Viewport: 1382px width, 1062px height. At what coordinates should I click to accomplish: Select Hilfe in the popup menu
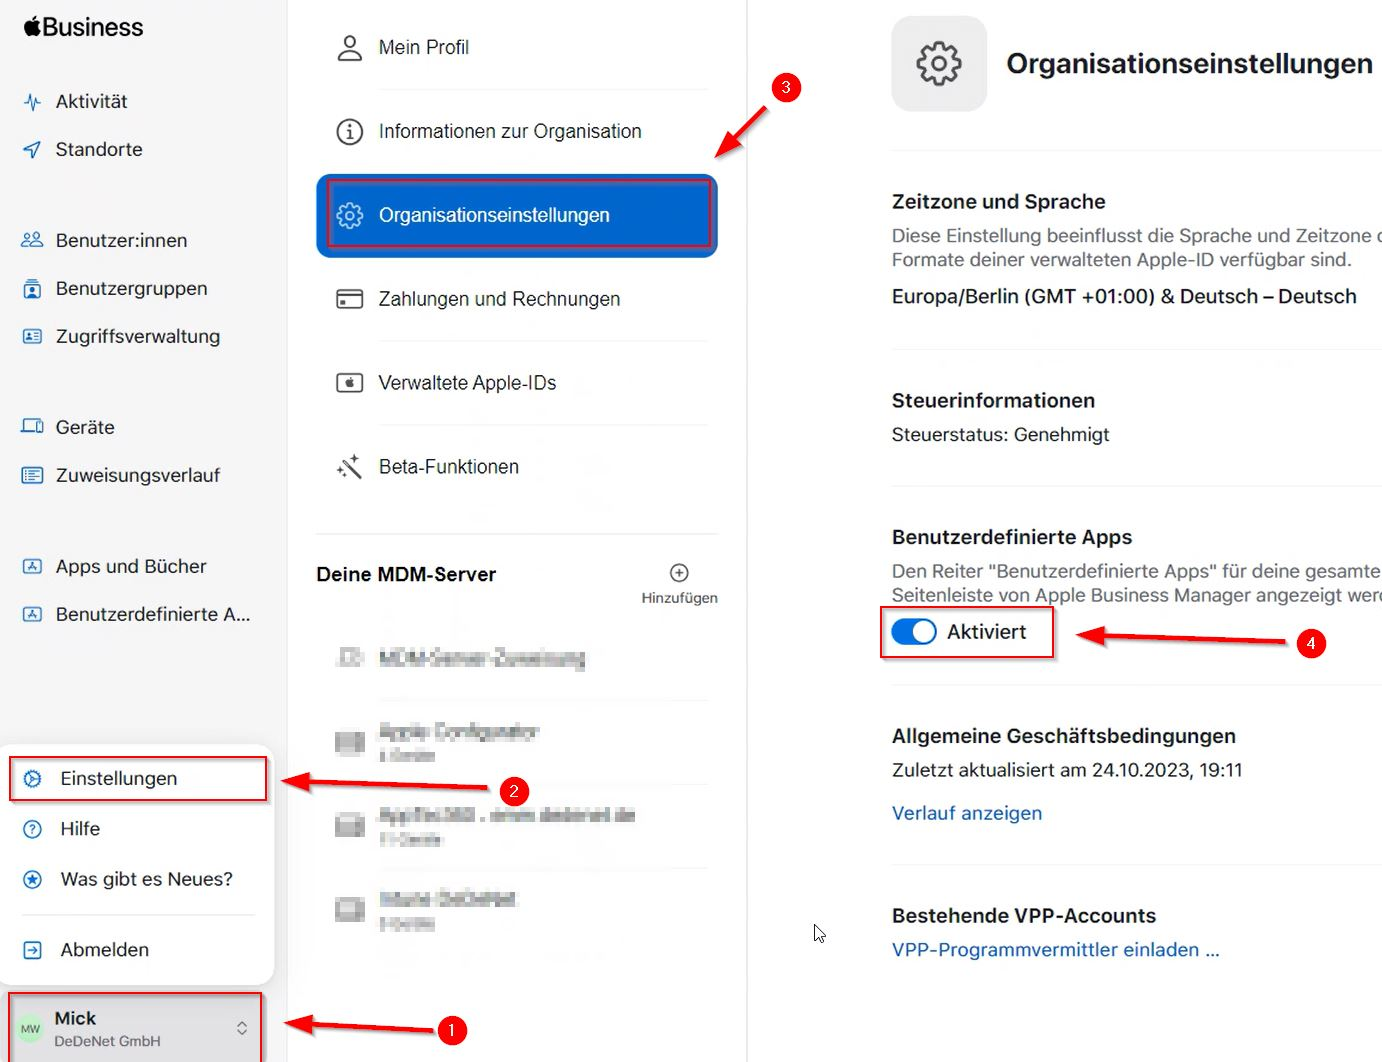pos(80,829)
